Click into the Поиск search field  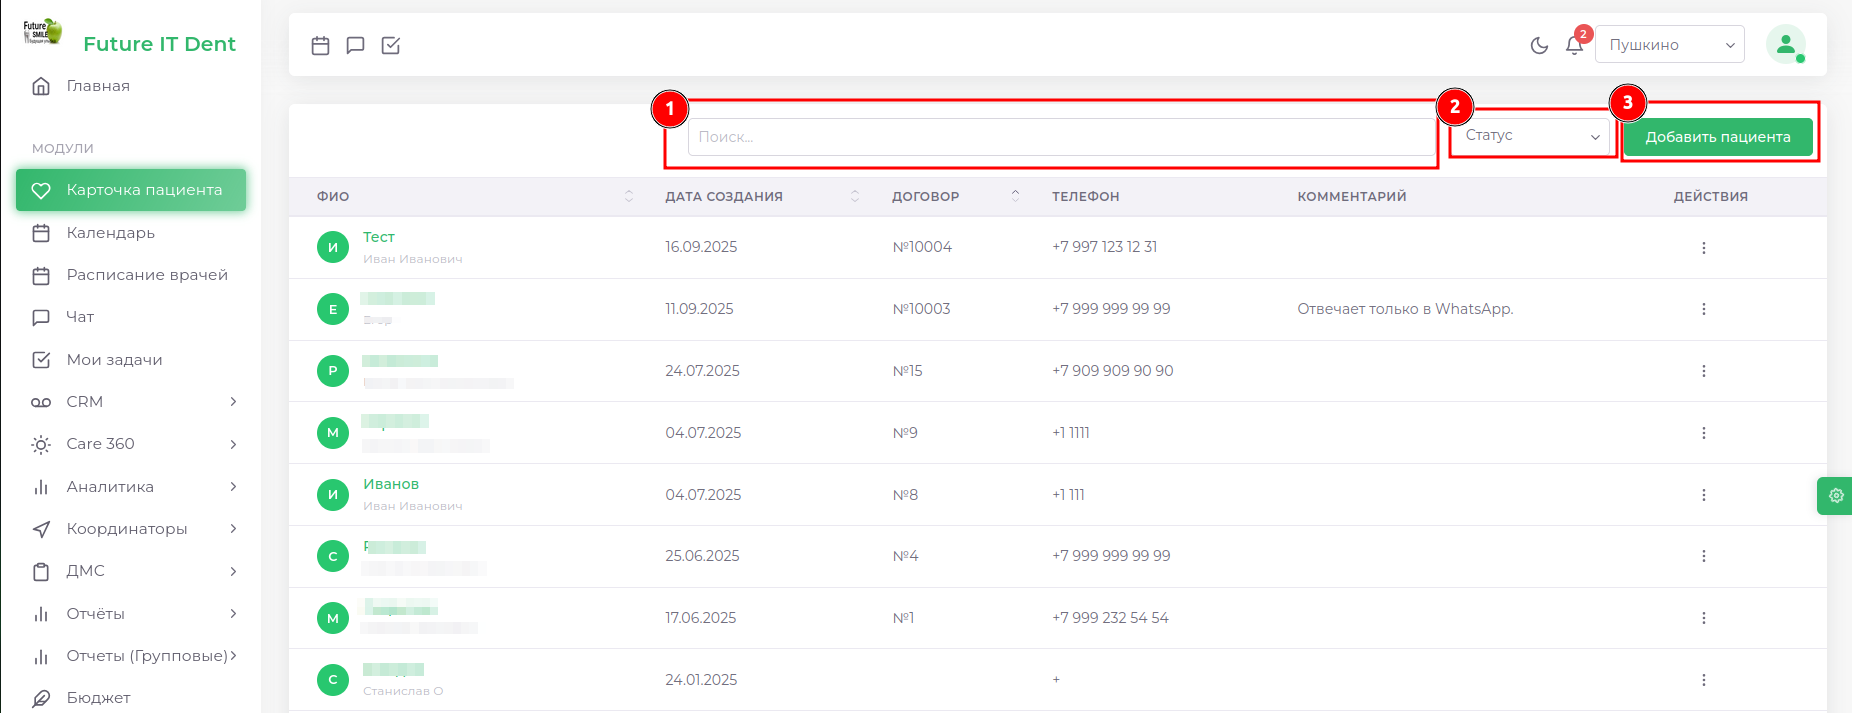[x=1060, y=137]
